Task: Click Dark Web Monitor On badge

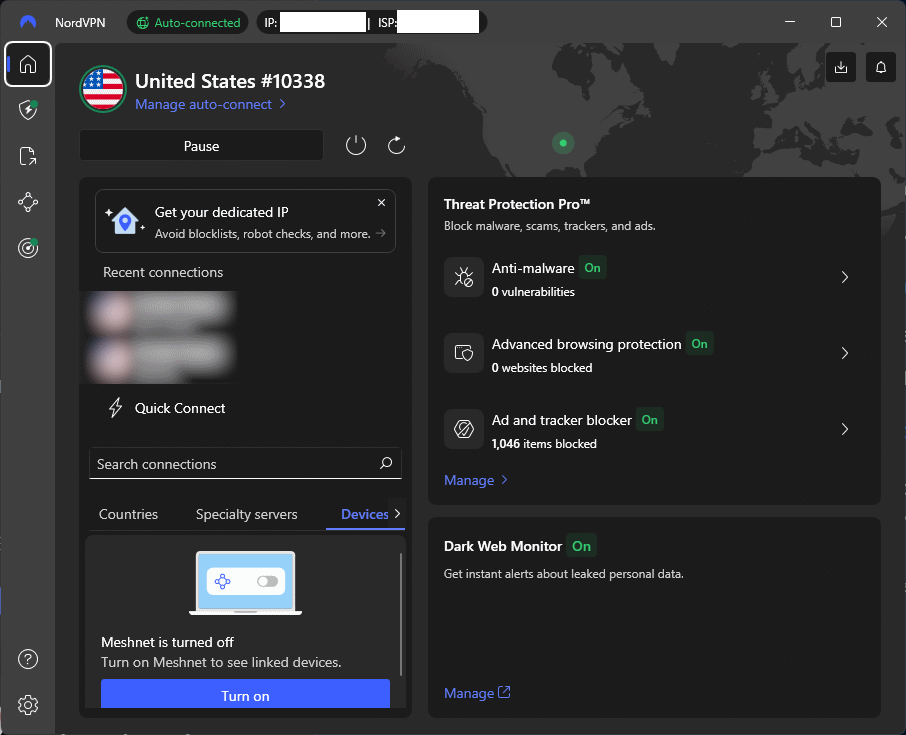Action: 581,546
